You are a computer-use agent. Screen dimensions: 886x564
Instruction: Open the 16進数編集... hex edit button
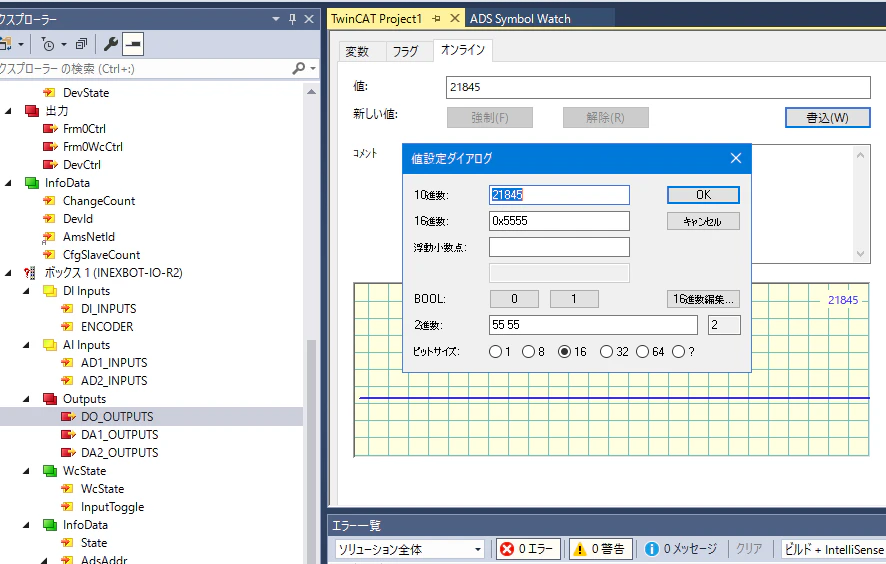(x=703, y=299)
